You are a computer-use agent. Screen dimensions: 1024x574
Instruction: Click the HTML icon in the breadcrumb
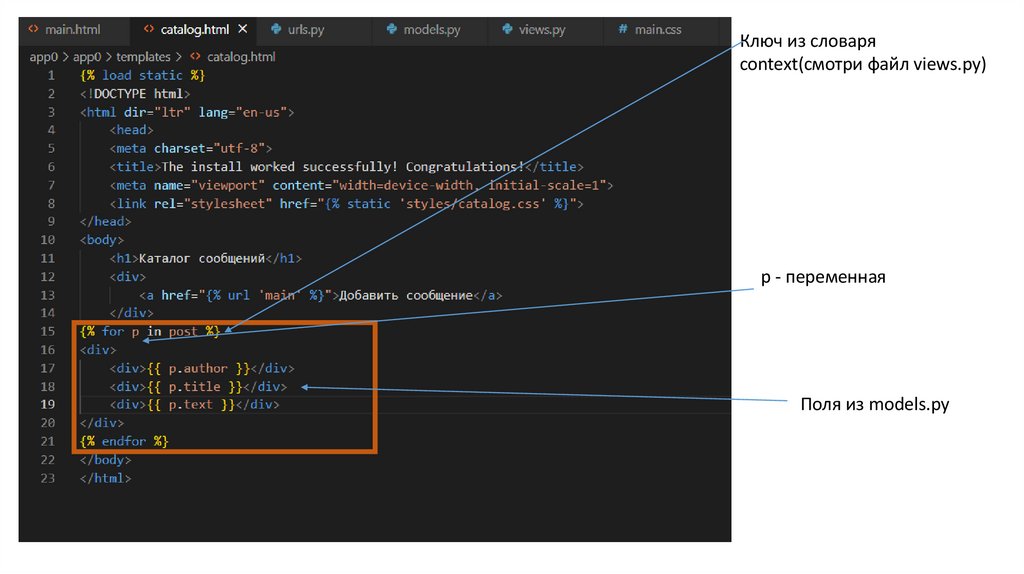coord(195,56)
